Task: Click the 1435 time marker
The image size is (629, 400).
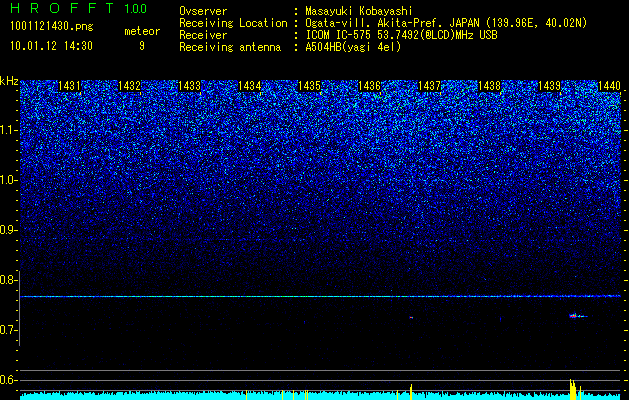Action: click(309, 86)
